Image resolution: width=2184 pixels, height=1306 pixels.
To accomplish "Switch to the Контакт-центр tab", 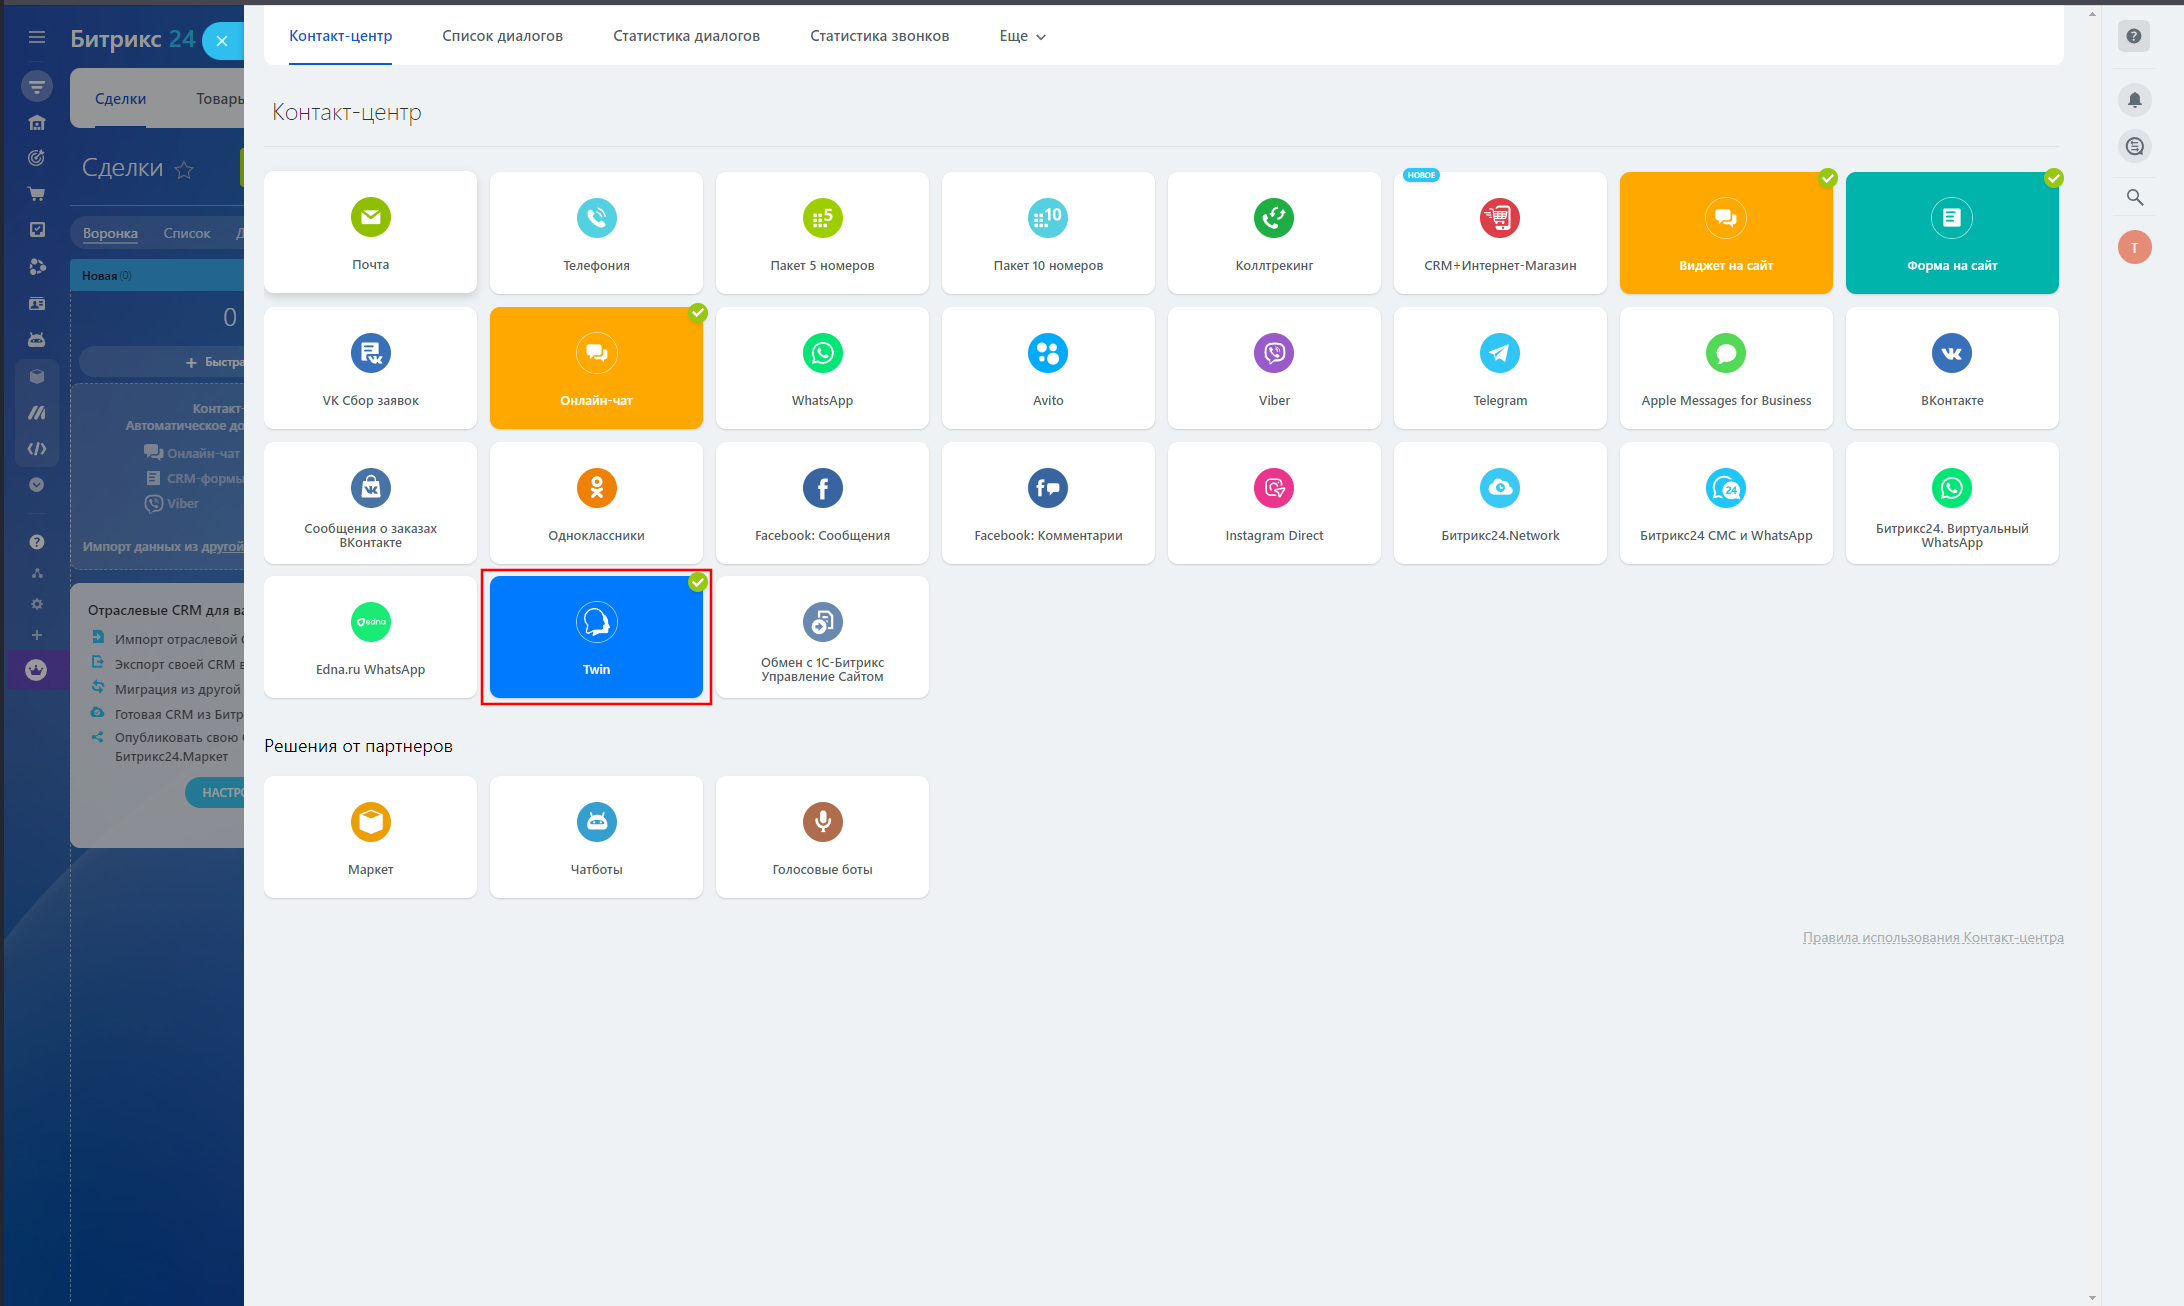I will point(340,36).
